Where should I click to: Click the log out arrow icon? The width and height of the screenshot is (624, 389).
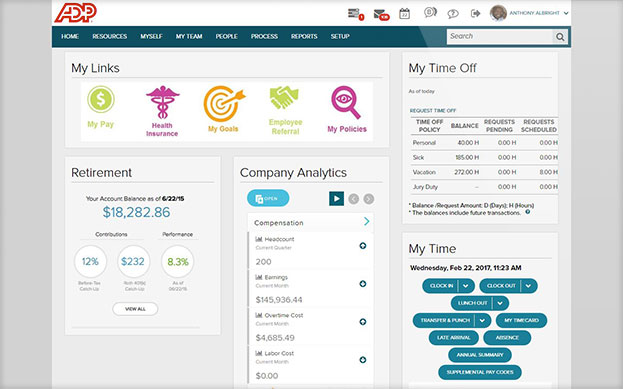(475, 14)
